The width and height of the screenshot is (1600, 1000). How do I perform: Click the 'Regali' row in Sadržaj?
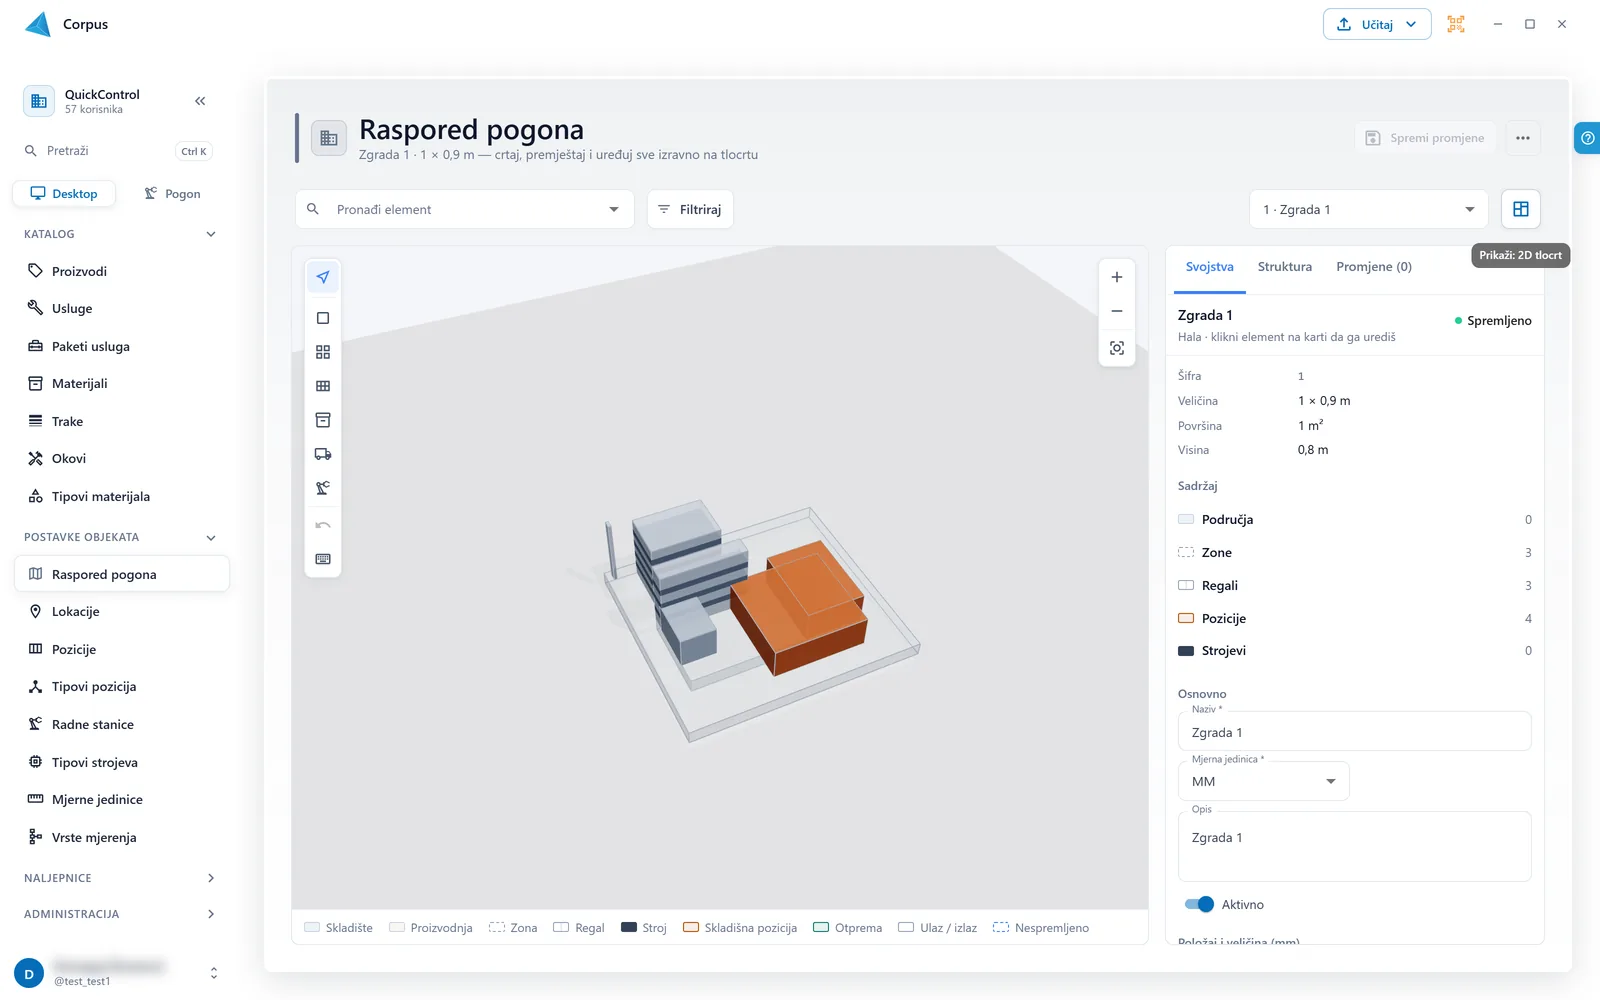tap(1355, 586)
